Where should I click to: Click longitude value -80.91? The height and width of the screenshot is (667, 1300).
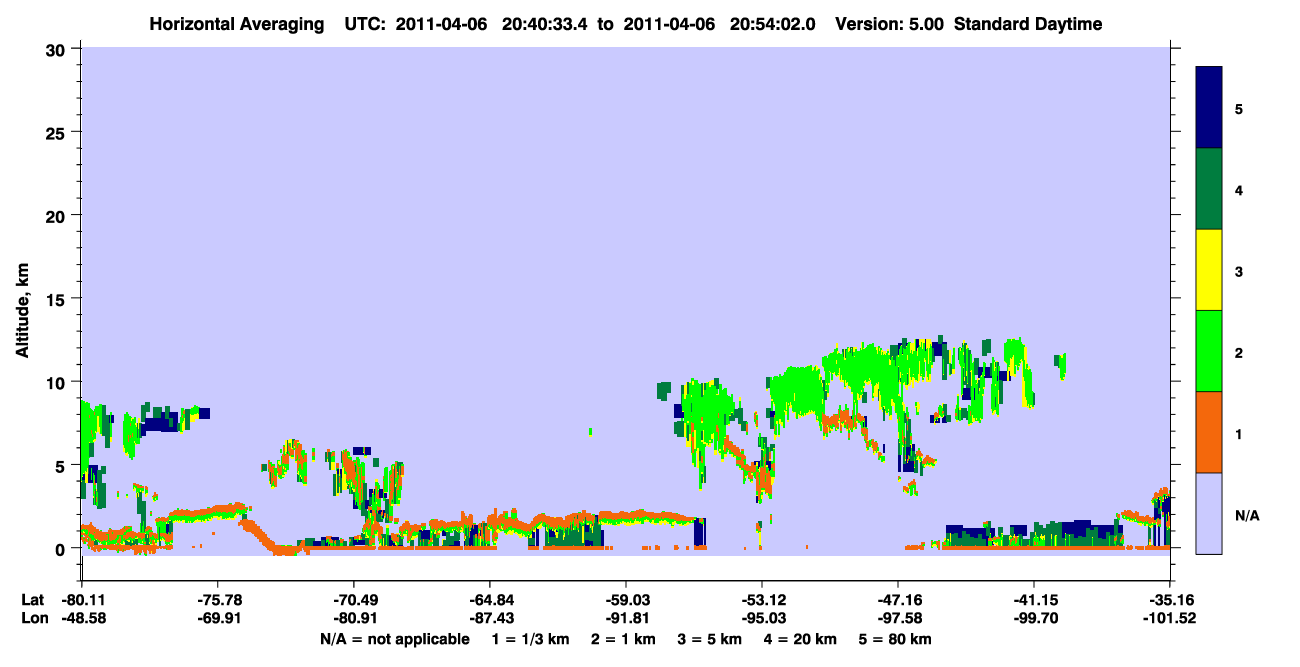click(x=354, y=618)
